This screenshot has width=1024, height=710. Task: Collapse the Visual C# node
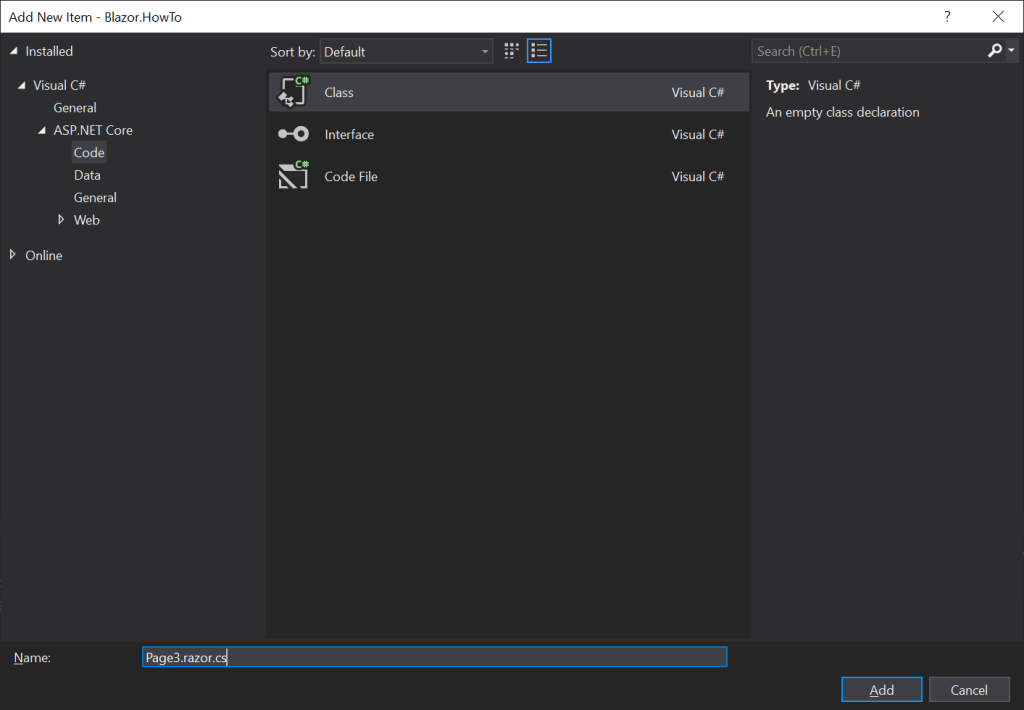(22, 85)
